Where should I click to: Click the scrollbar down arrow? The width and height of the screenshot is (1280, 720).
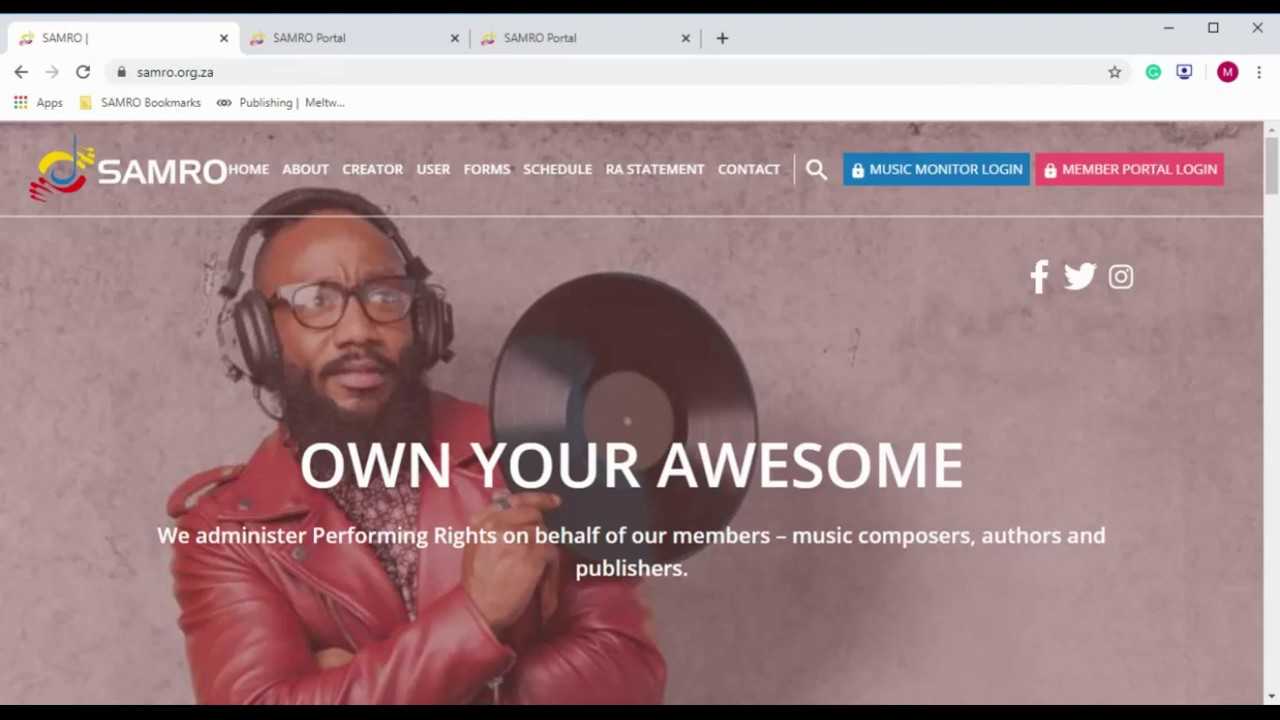pos(1272,696)
